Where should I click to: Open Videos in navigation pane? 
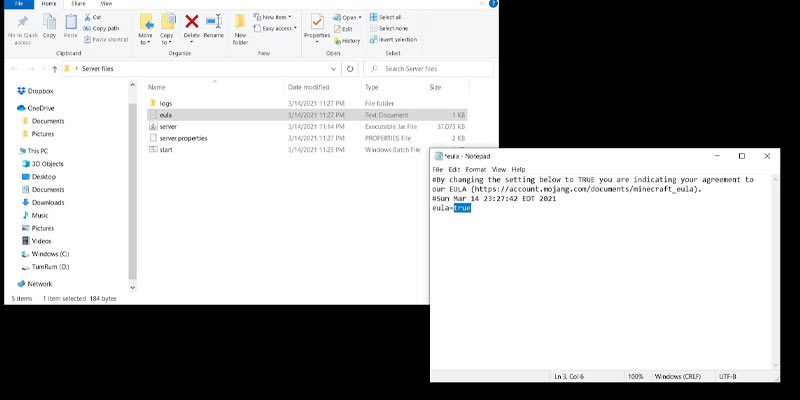37,241
